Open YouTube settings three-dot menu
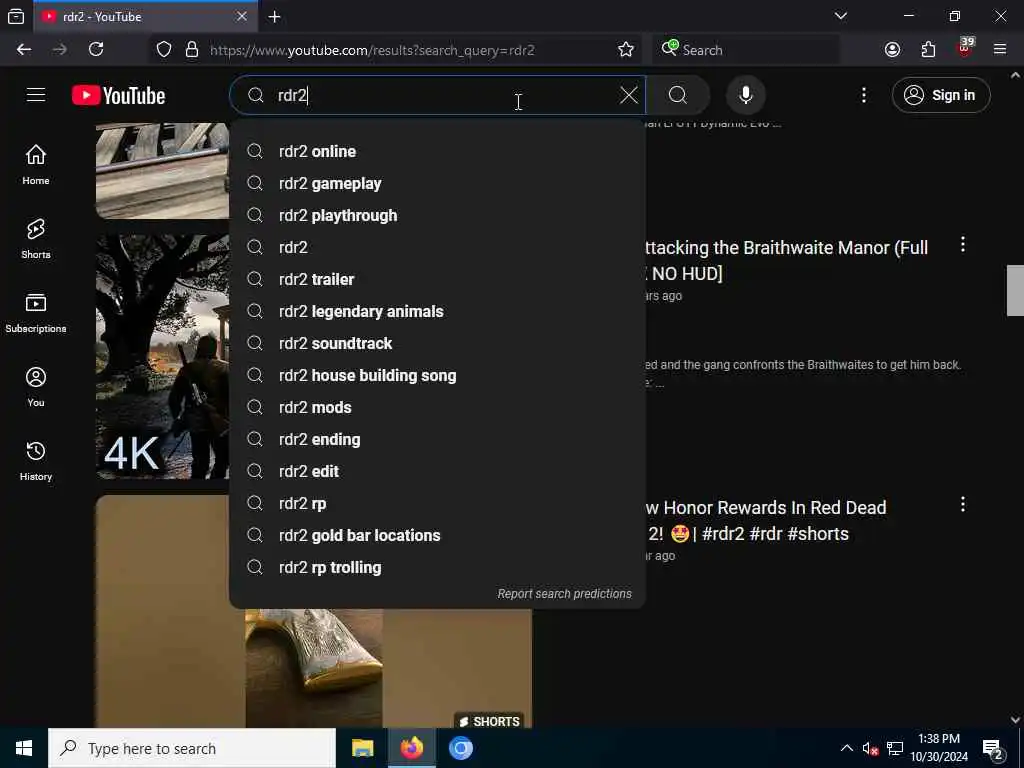This screenshot has width=1024, height=768. tap(863, 95)
